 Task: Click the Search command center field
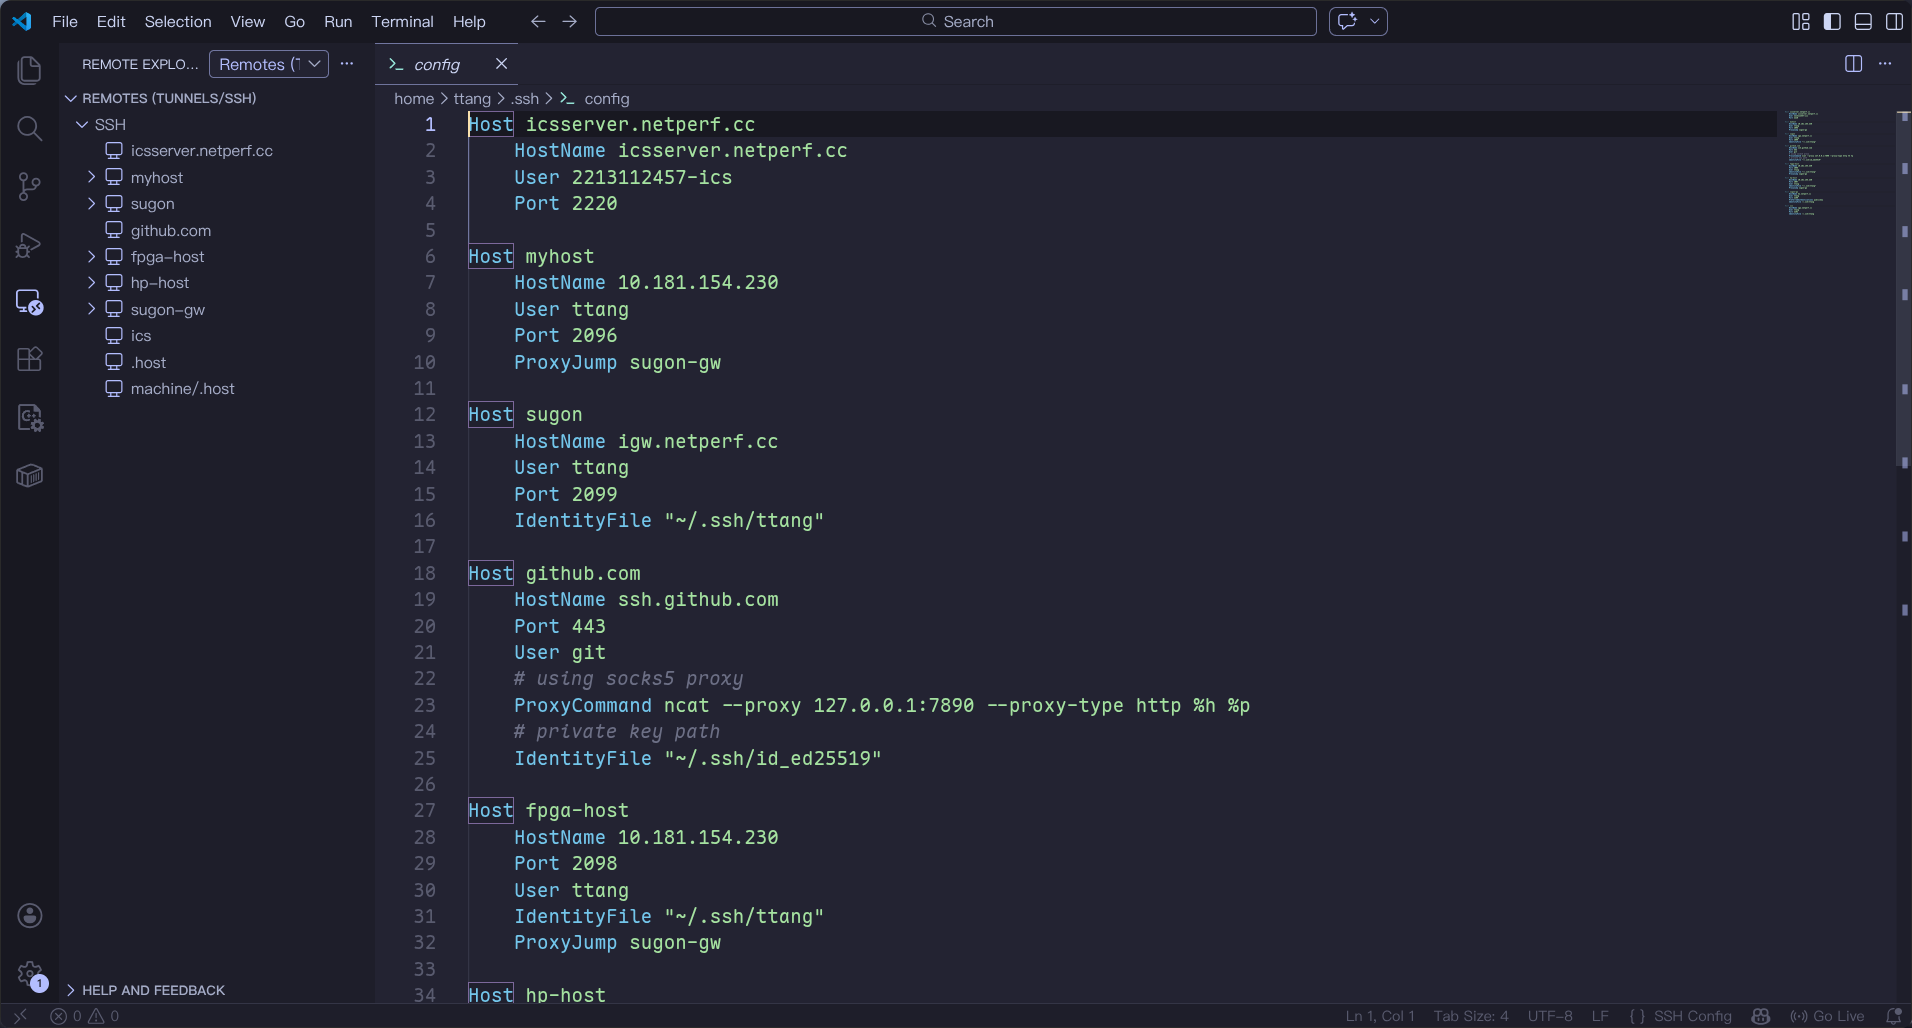click(x=955, y=21)
